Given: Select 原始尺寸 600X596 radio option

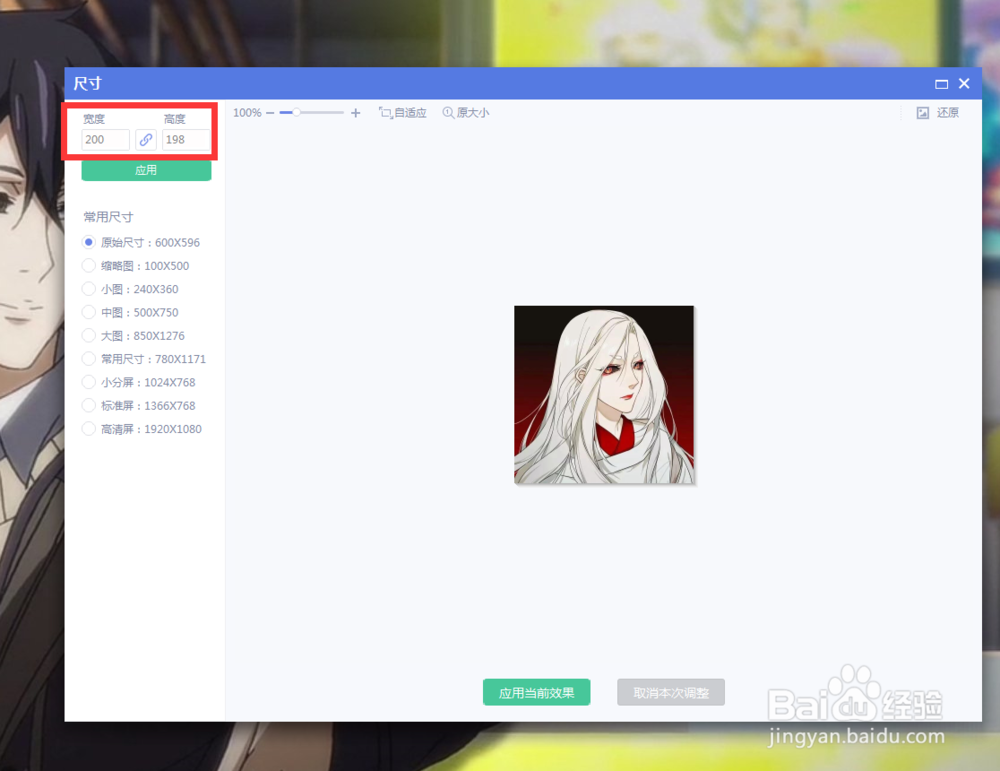Looking at the screenshot, I should coord(89,242).
